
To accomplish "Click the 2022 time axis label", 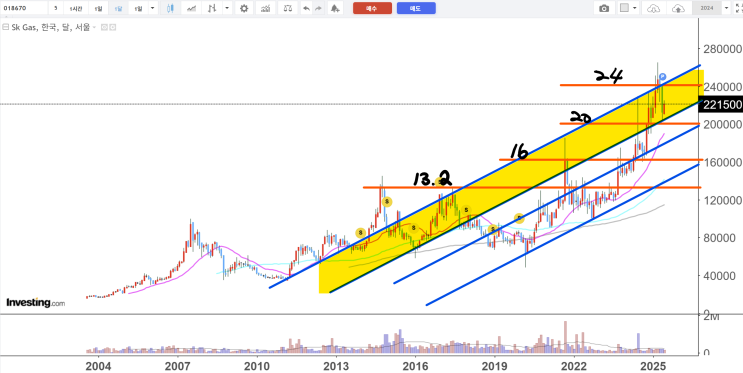I will 574,366.
